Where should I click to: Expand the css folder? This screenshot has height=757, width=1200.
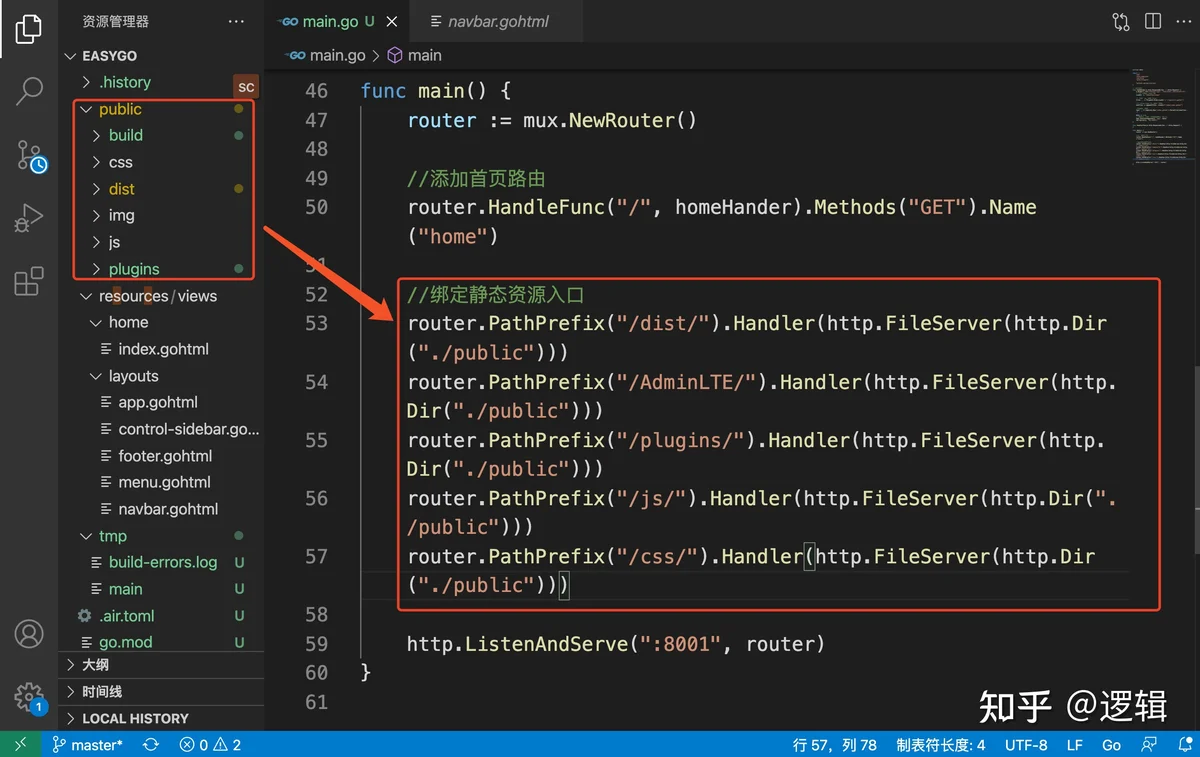click(x=160, y=162)
